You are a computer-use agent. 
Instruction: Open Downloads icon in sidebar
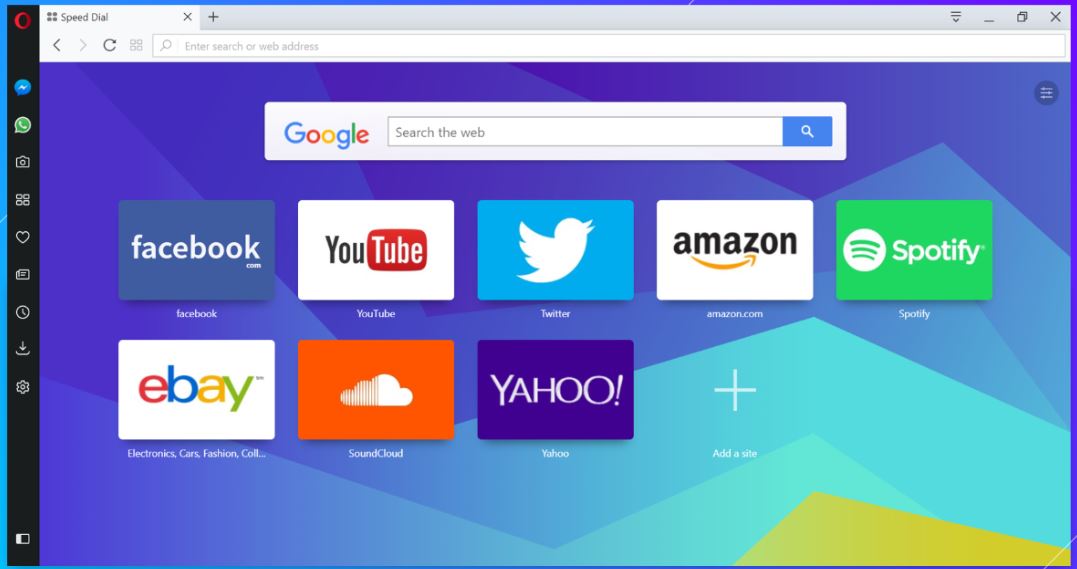pos(23,349)
